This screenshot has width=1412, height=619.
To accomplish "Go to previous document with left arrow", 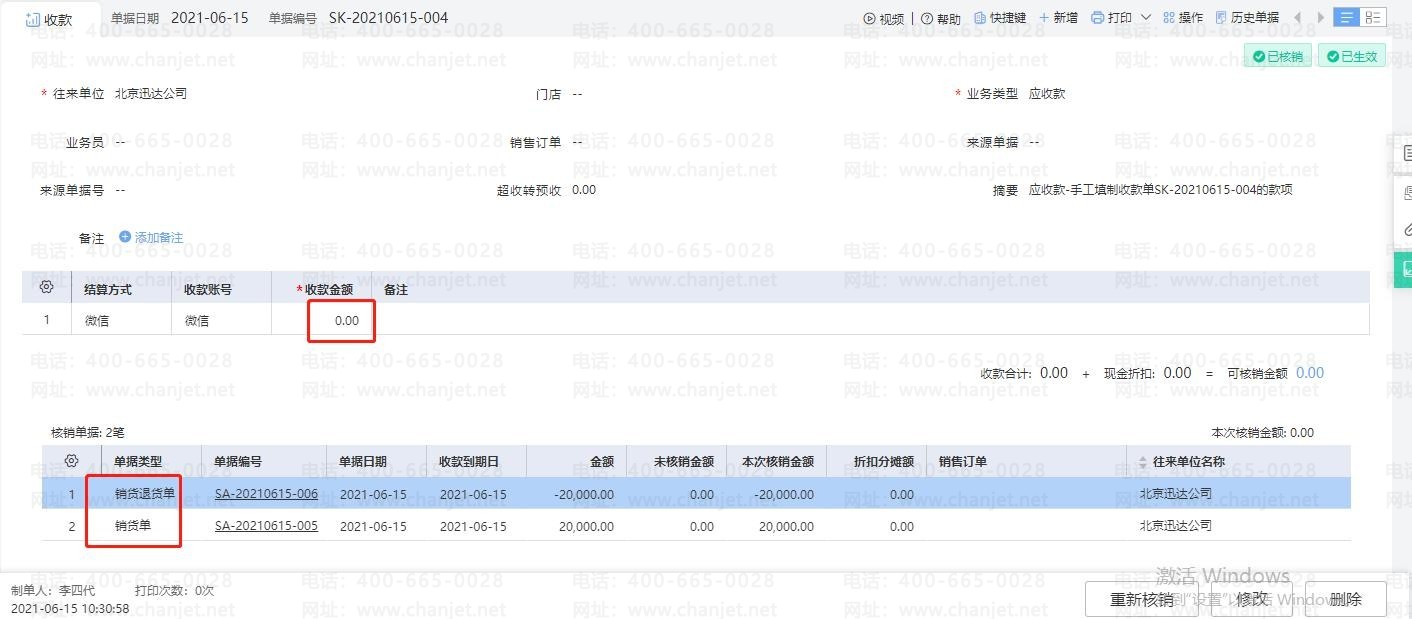I will [x=1297, y=18].
